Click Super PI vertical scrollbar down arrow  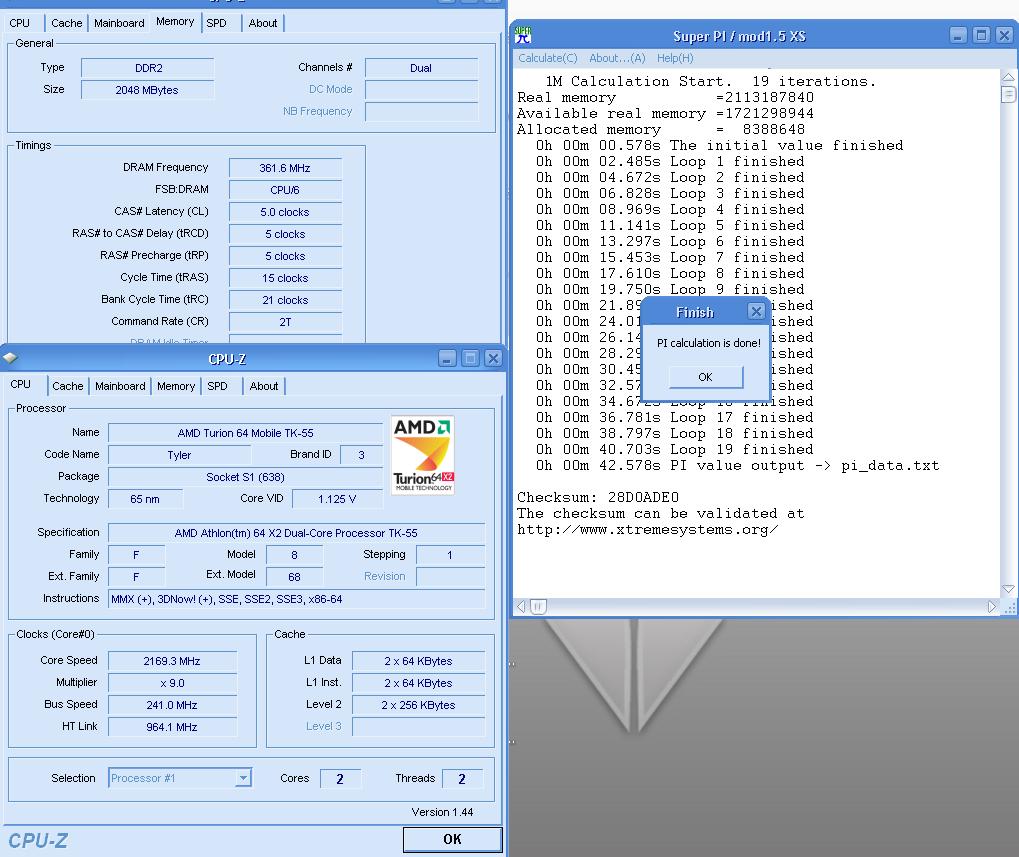1008,589
